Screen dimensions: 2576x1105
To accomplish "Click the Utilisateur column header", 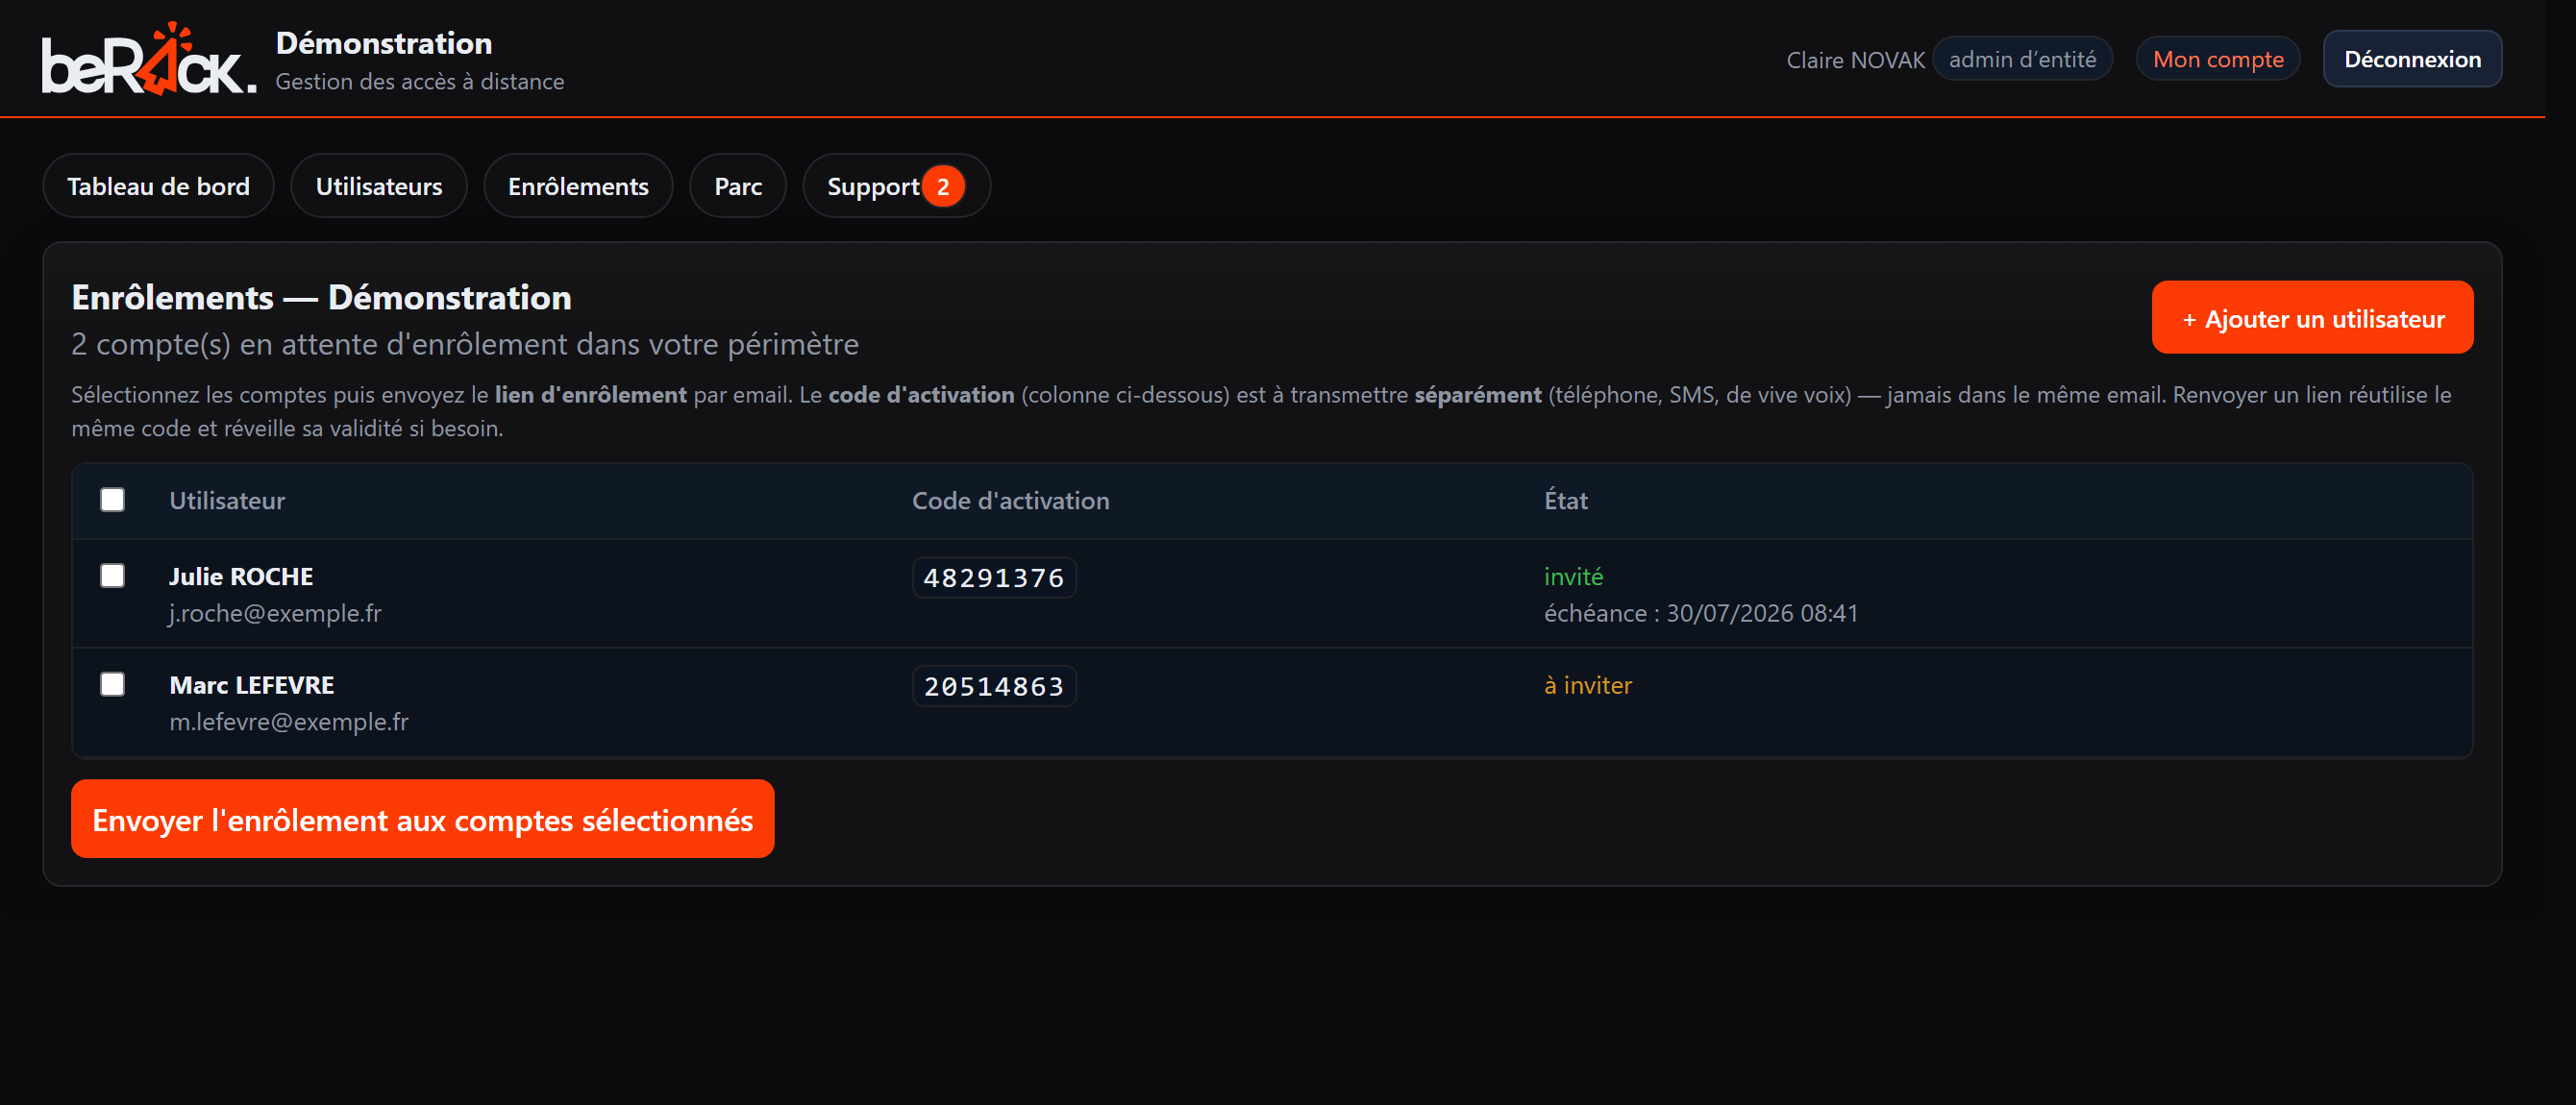I will pos(227,500).
